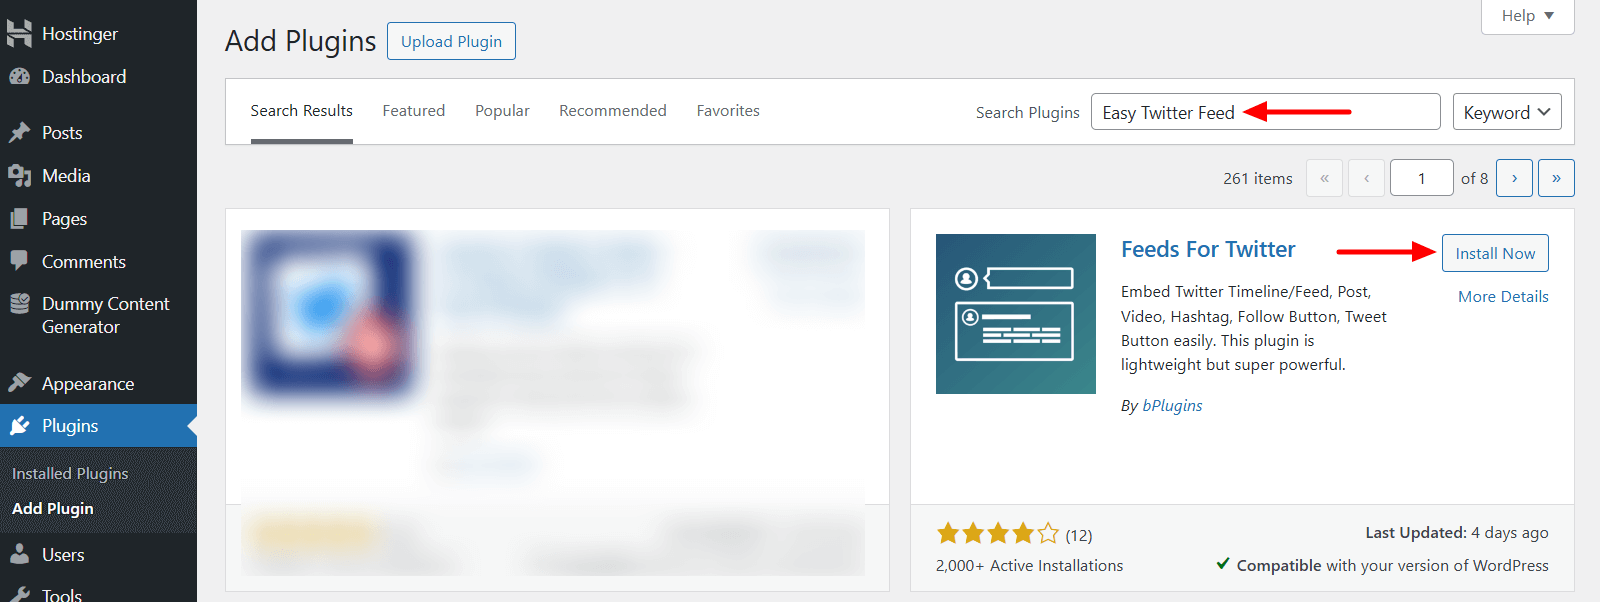
Task: Click the Dummy Content Generator icon
Action: pos(19,304)
